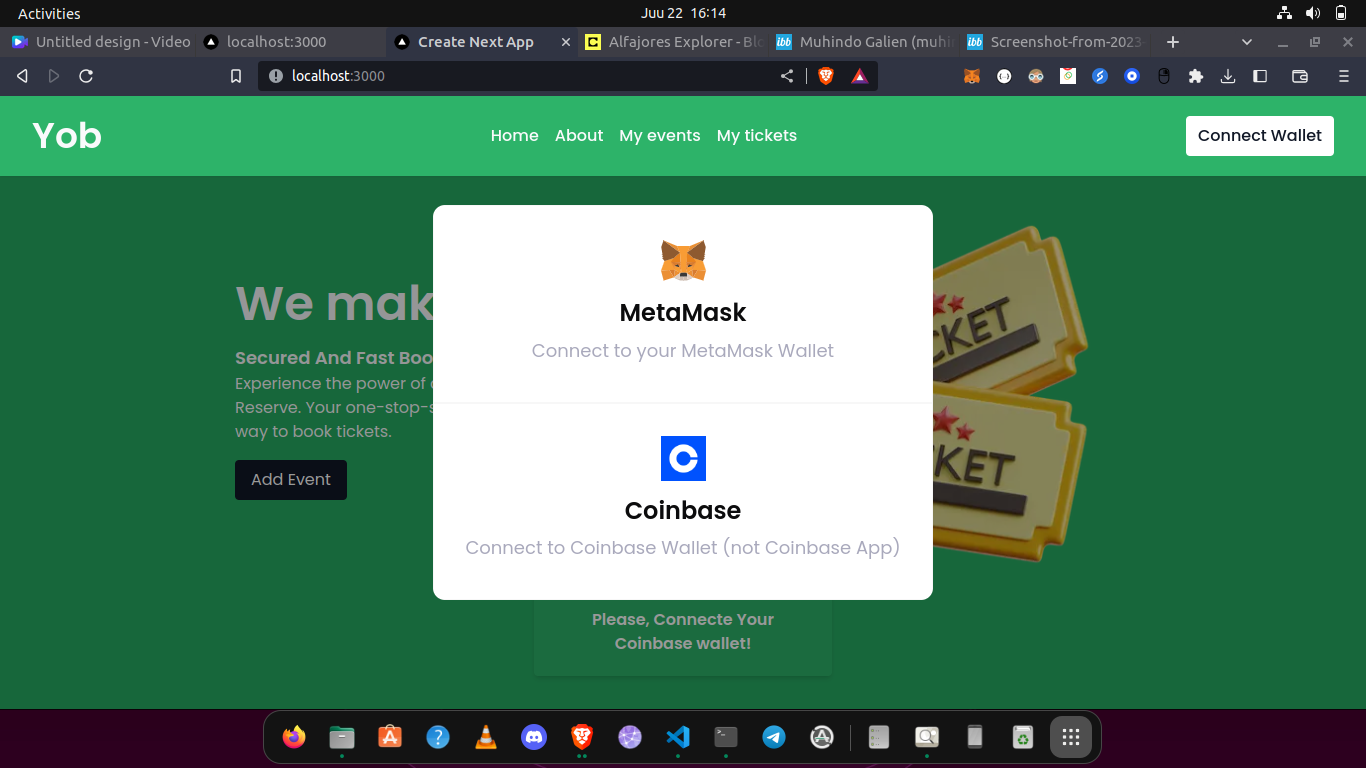Open the network status icon in top bar
This screenshot has width=1366, height=768.
(x=1285, y=13)
